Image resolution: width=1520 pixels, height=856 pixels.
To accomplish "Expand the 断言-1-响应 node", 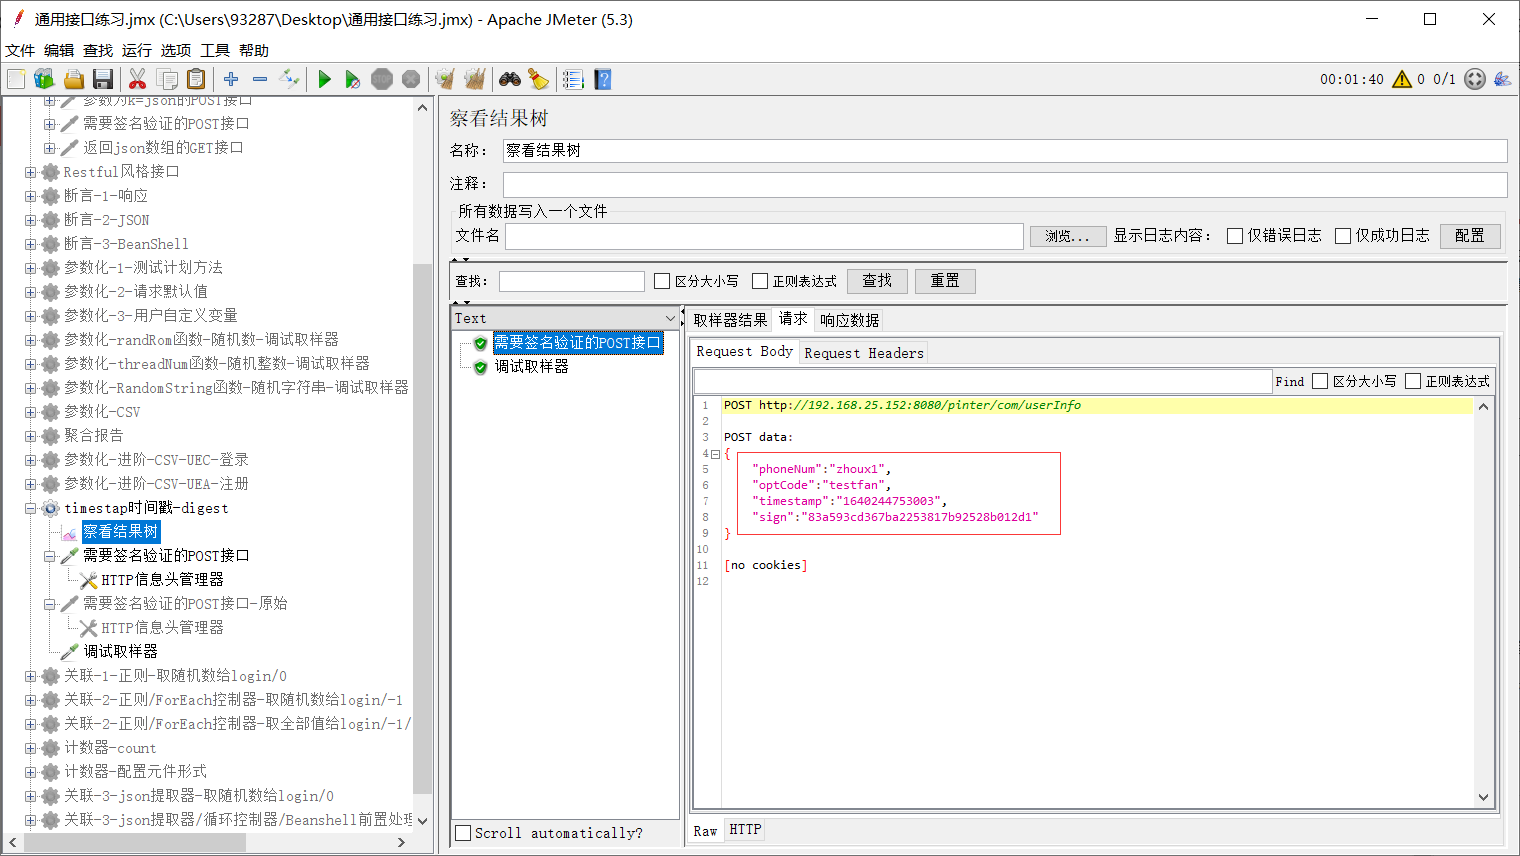I will coord(31,196).
